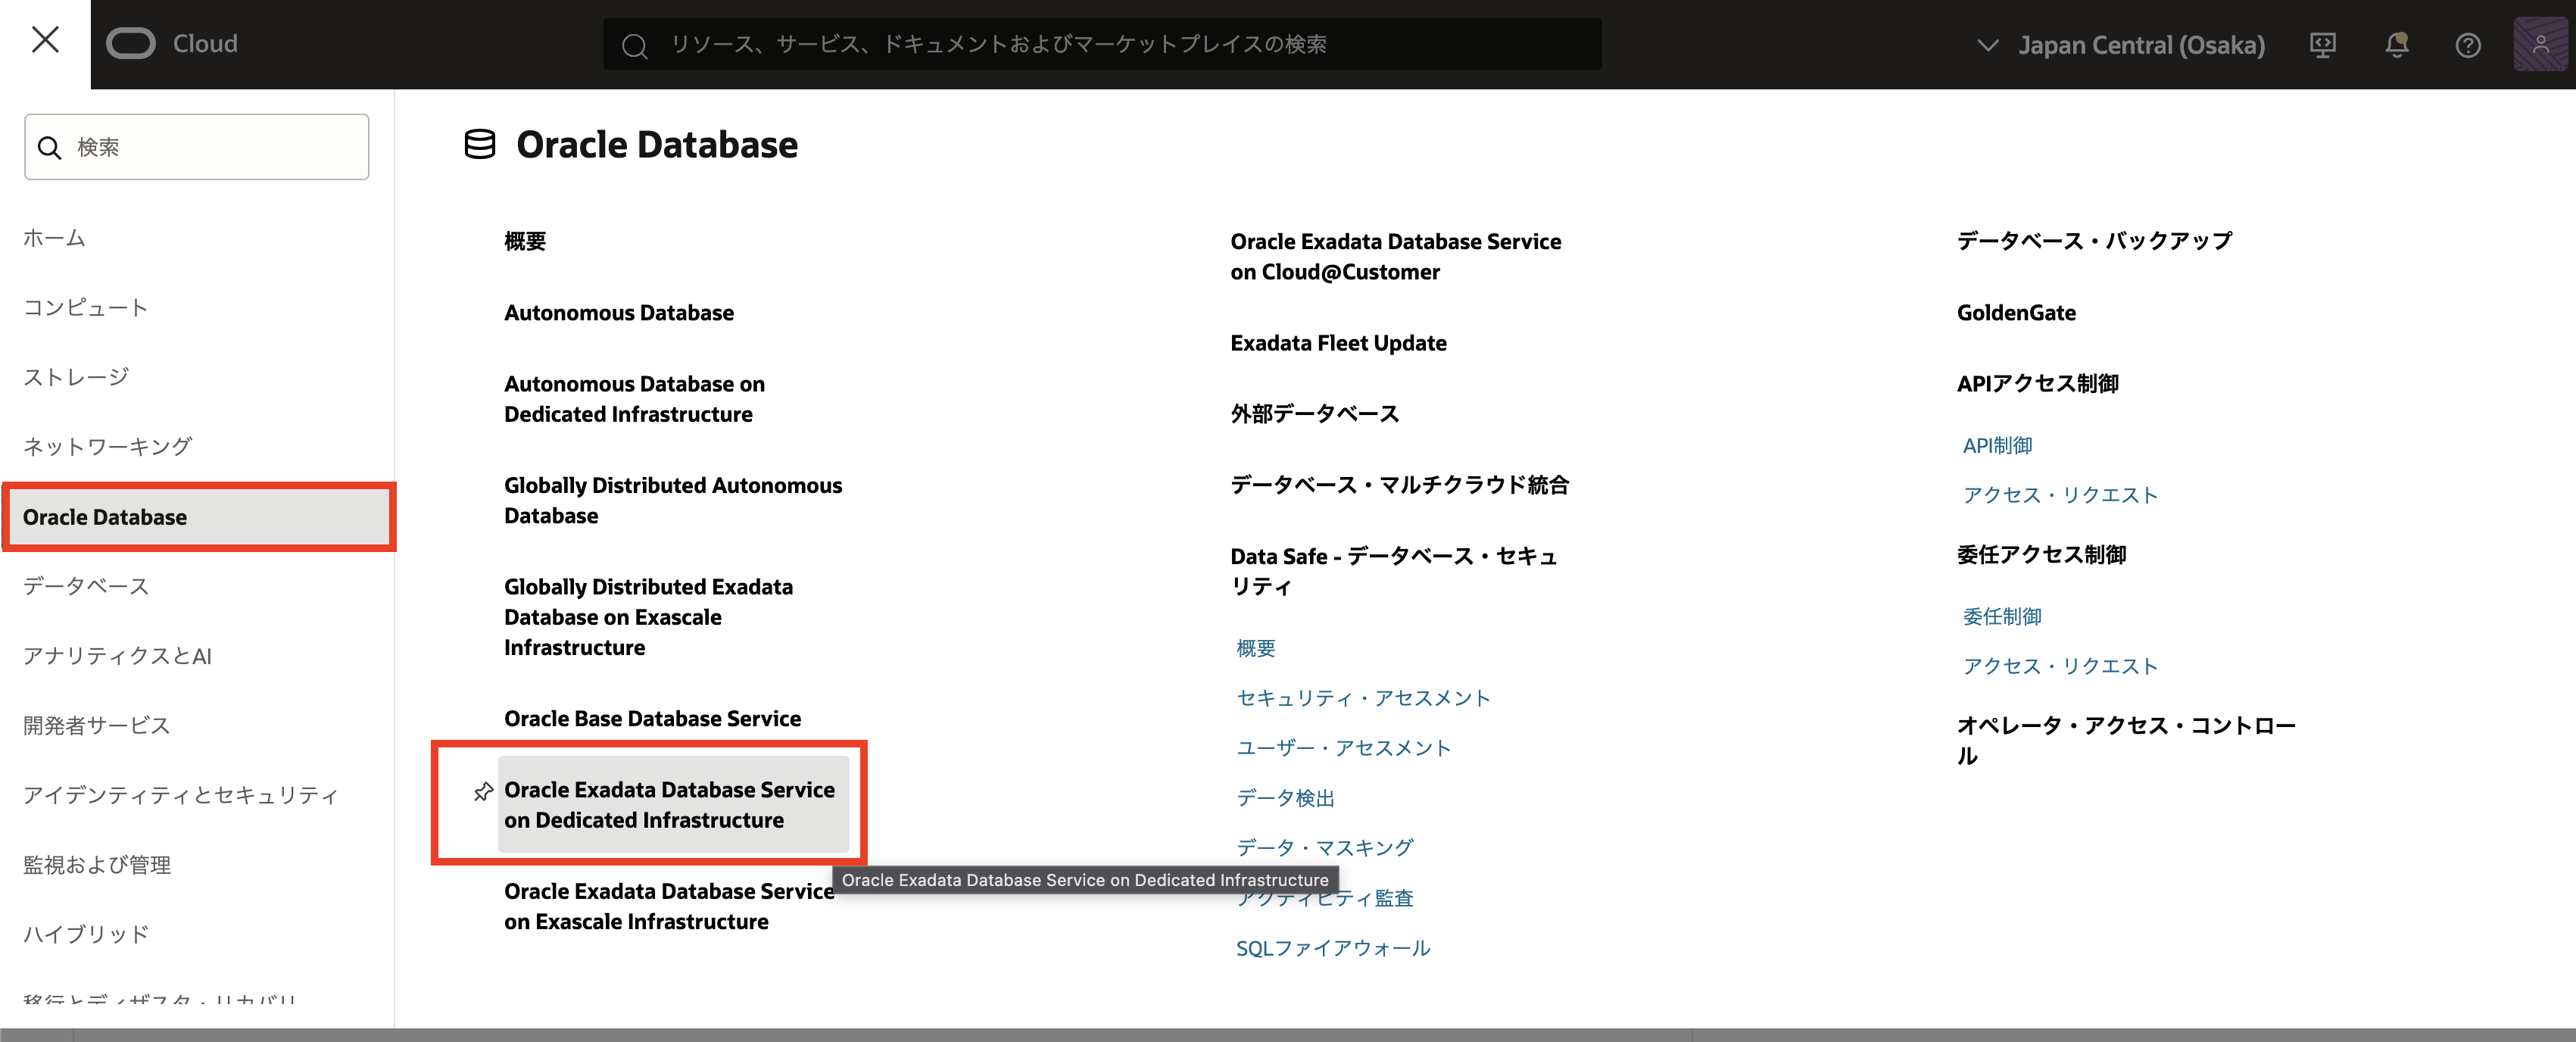2576x1042 pixels.
Task: Open GoldenGate service
Action: (2015, 313)
